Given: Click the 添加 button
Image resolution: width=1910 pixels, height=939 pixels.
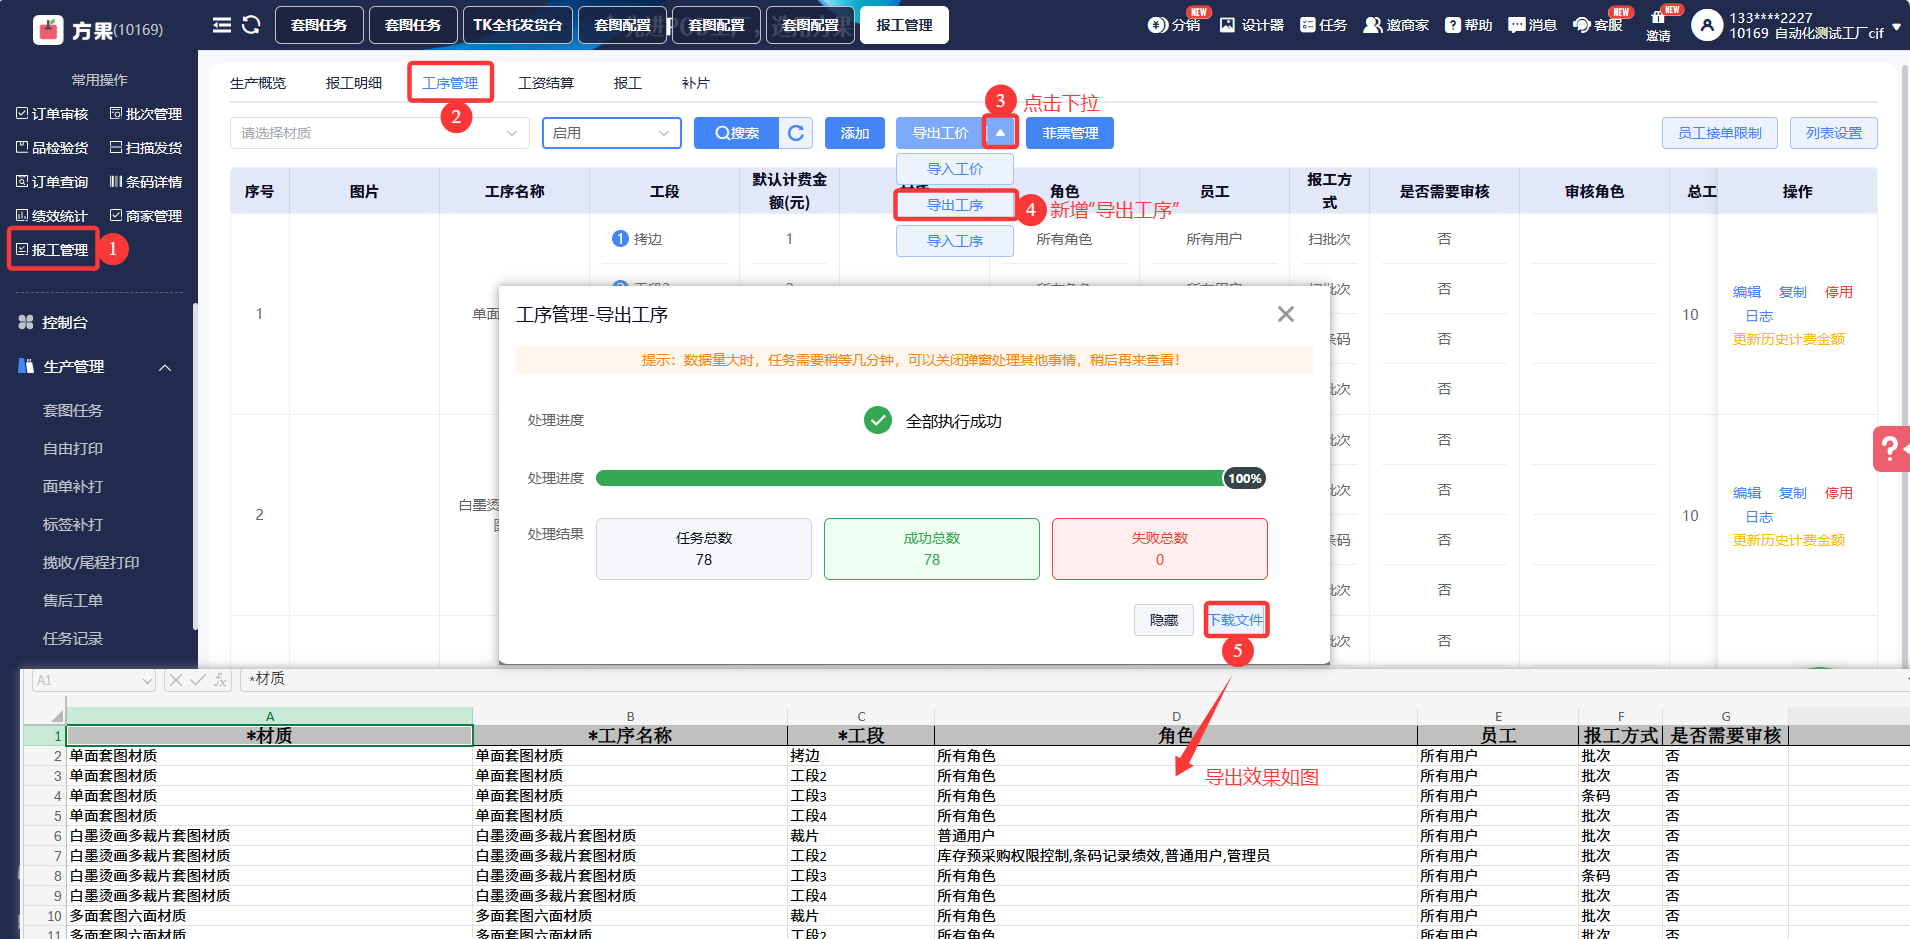Looking at the screenshot, I should [855, 133].
